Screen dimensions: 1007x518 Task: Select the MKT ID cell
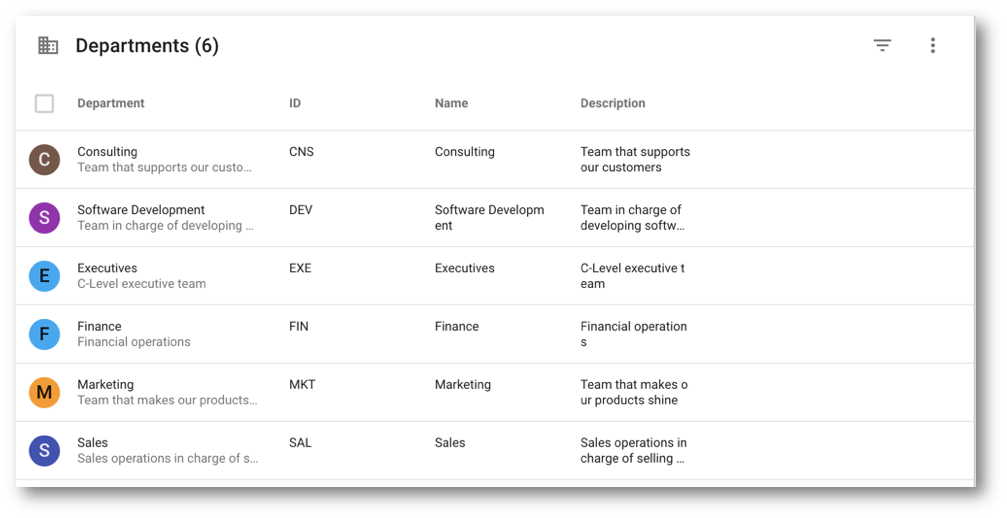[302, 384]
